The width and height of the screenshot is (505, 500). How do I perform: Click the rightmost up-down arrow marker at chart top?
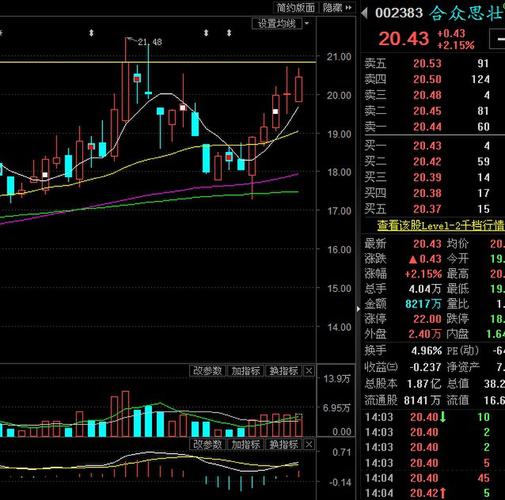[229, 33]
